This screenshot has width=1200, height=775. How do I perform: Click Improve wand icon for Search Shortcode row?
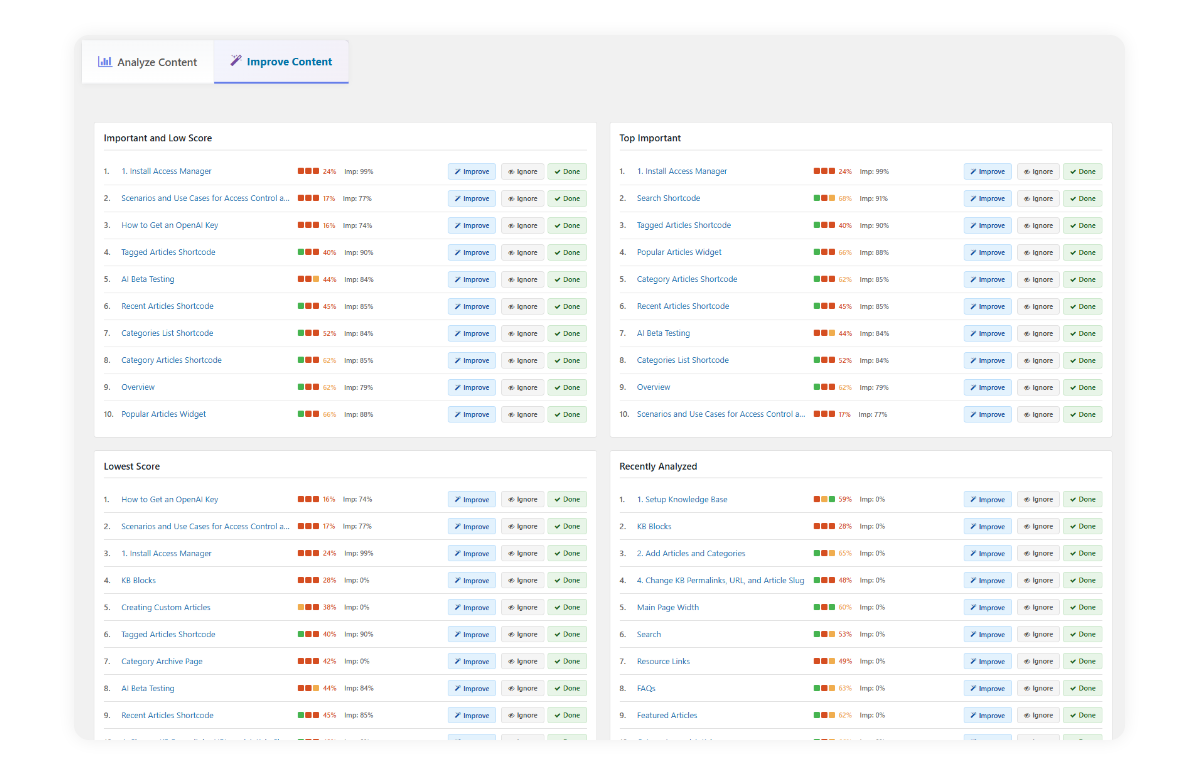972,199
